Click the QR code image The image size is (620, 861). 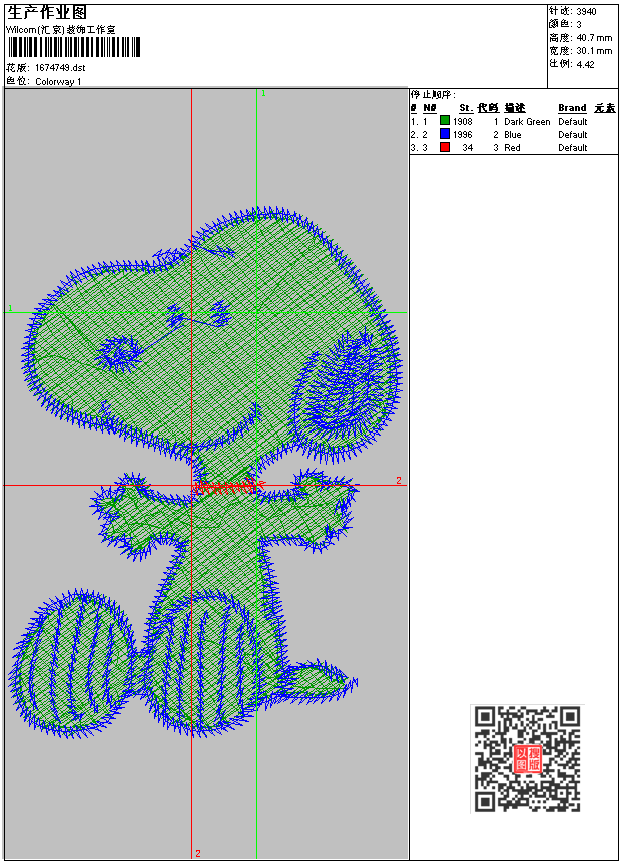tap(527, 759)
